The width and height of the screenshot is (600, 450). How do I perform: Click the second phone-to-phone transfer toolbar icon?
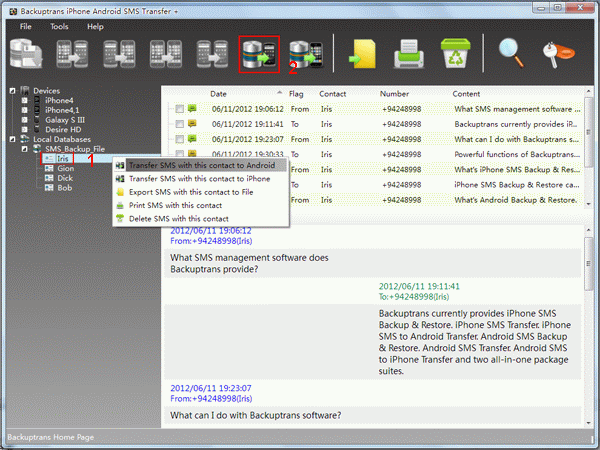[119, 54]
